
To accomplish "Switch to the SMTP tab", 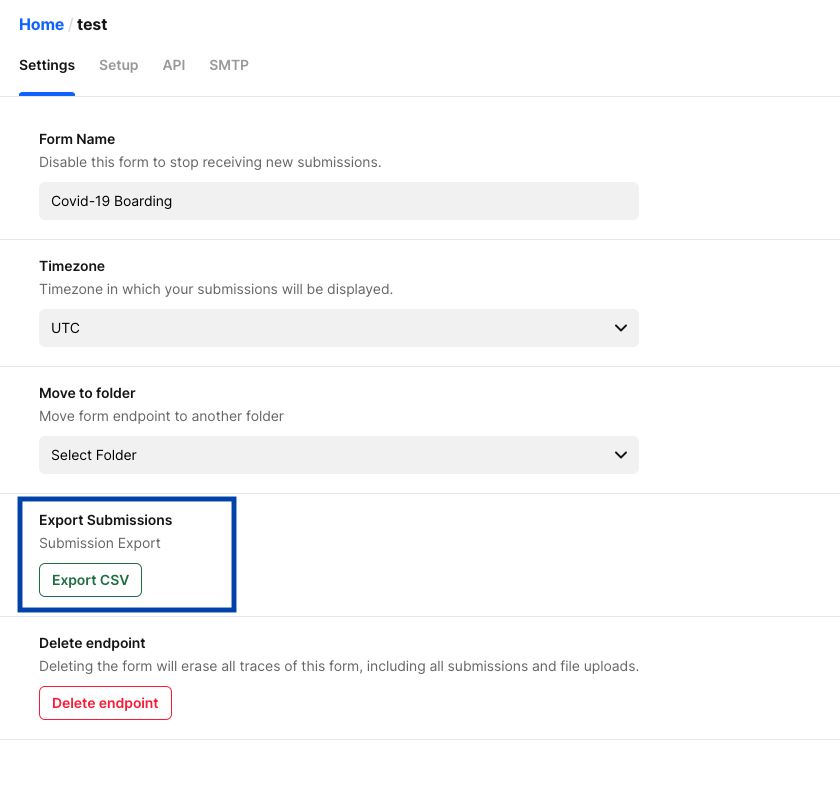I will point(229,65).
